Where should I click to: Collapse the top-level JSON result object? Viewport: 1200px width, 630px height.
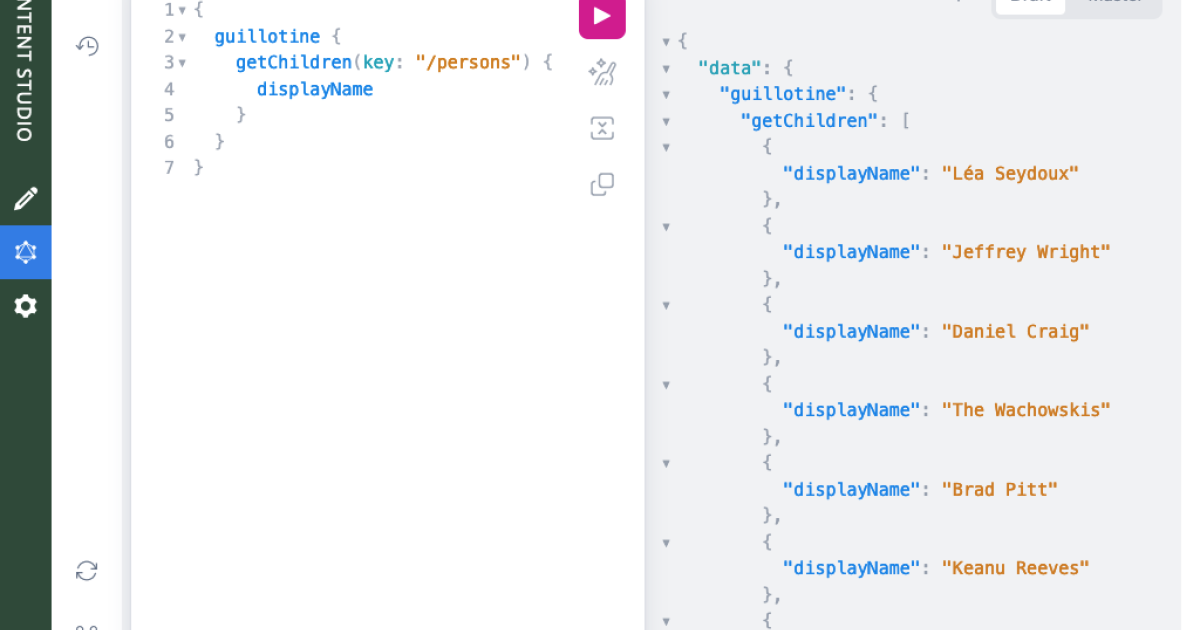click(x=666, y=41)
